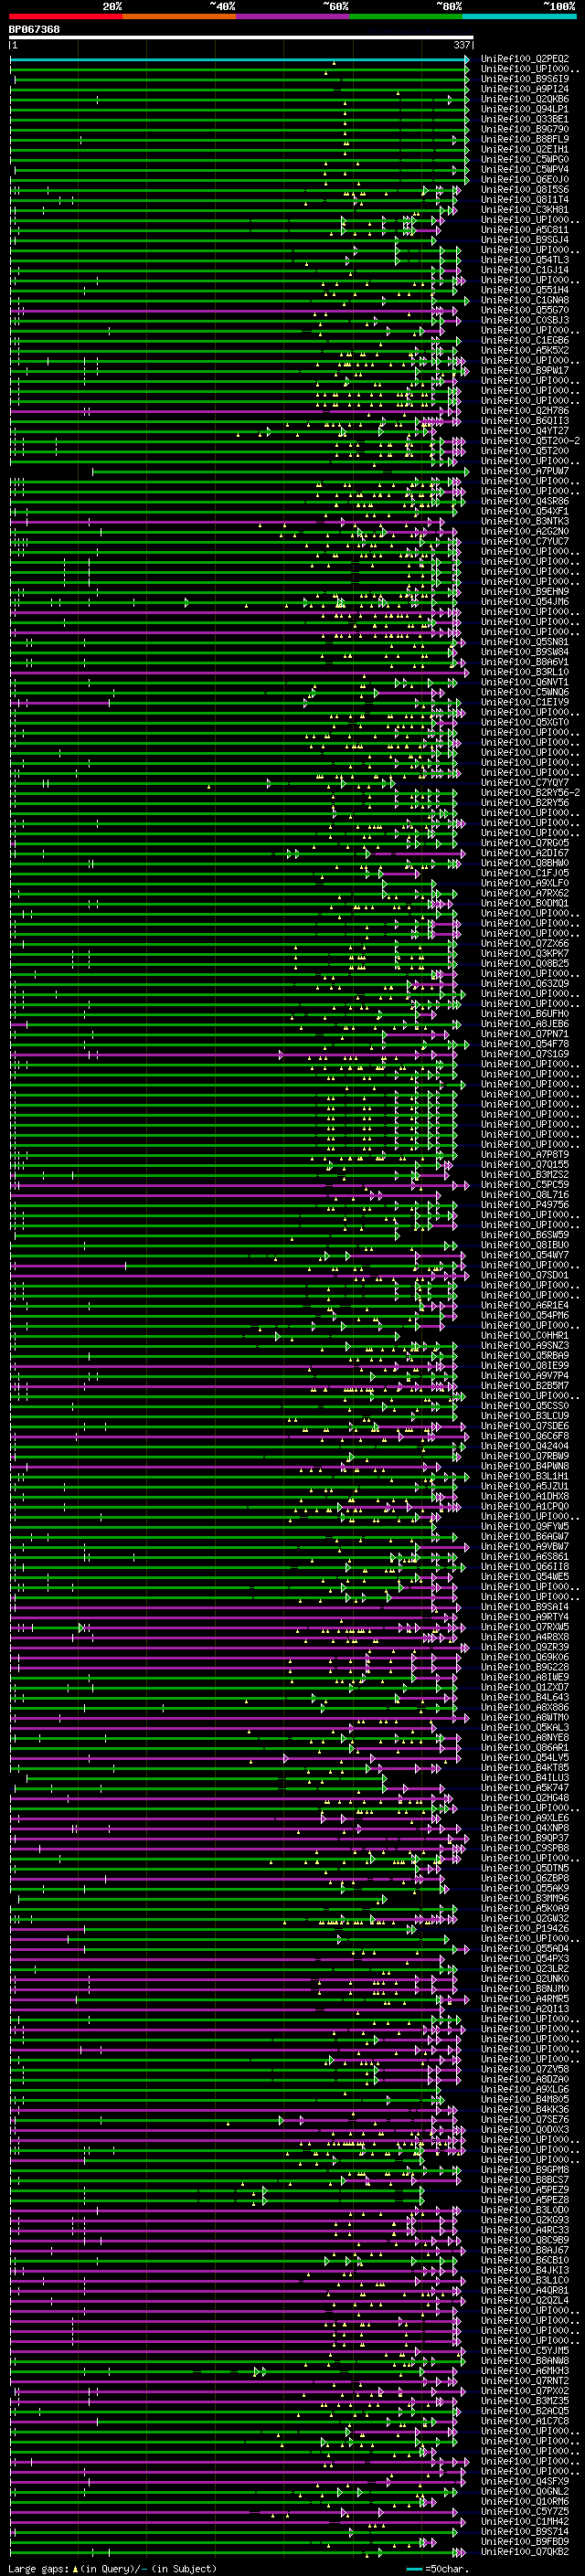The image size is (585, 2576).
Task: Click the purple ~60% identity color scale segment
Action: (x=292, y=16)
